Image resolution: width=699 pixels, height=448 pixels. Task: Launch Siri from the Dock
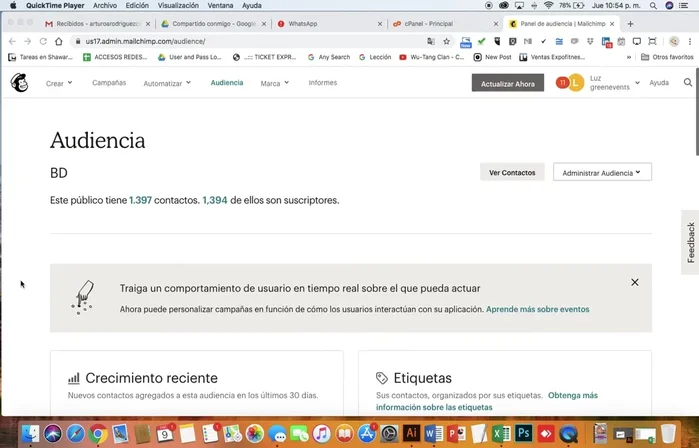pos(53,433)
